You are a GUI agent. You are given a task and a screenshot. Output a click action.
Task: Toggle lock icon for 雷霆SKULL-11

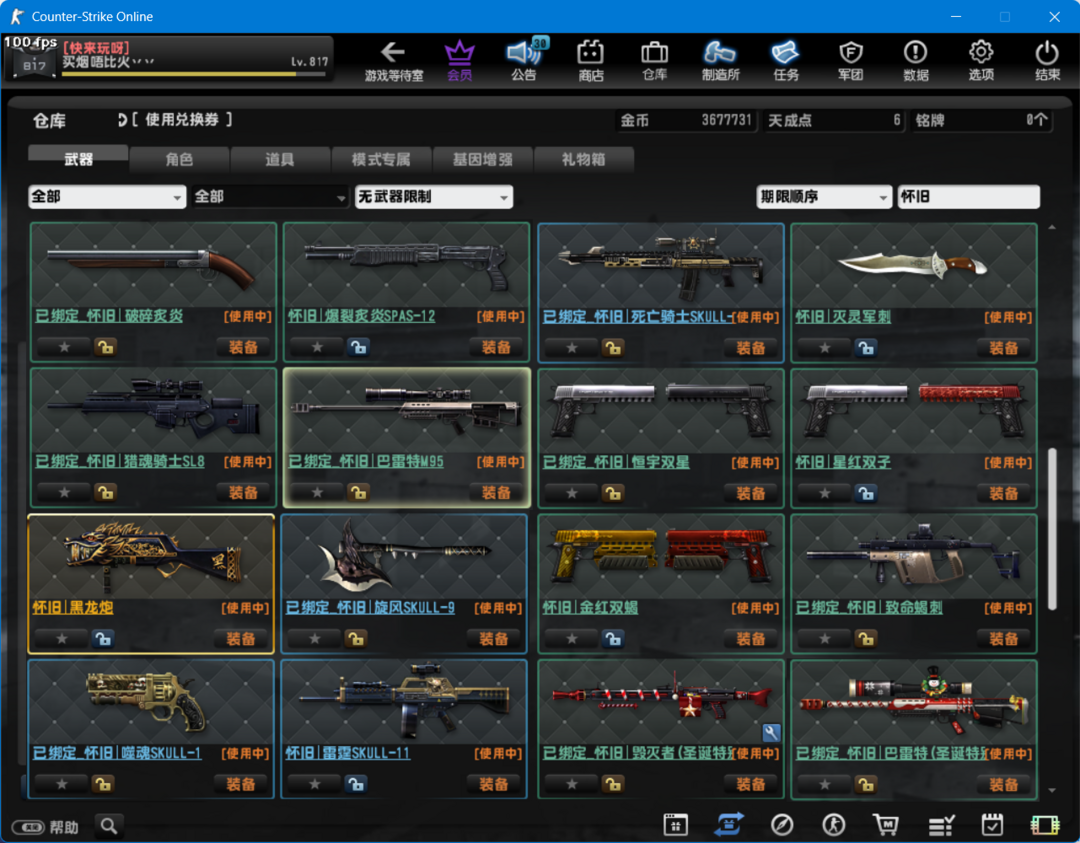[355, 784]
